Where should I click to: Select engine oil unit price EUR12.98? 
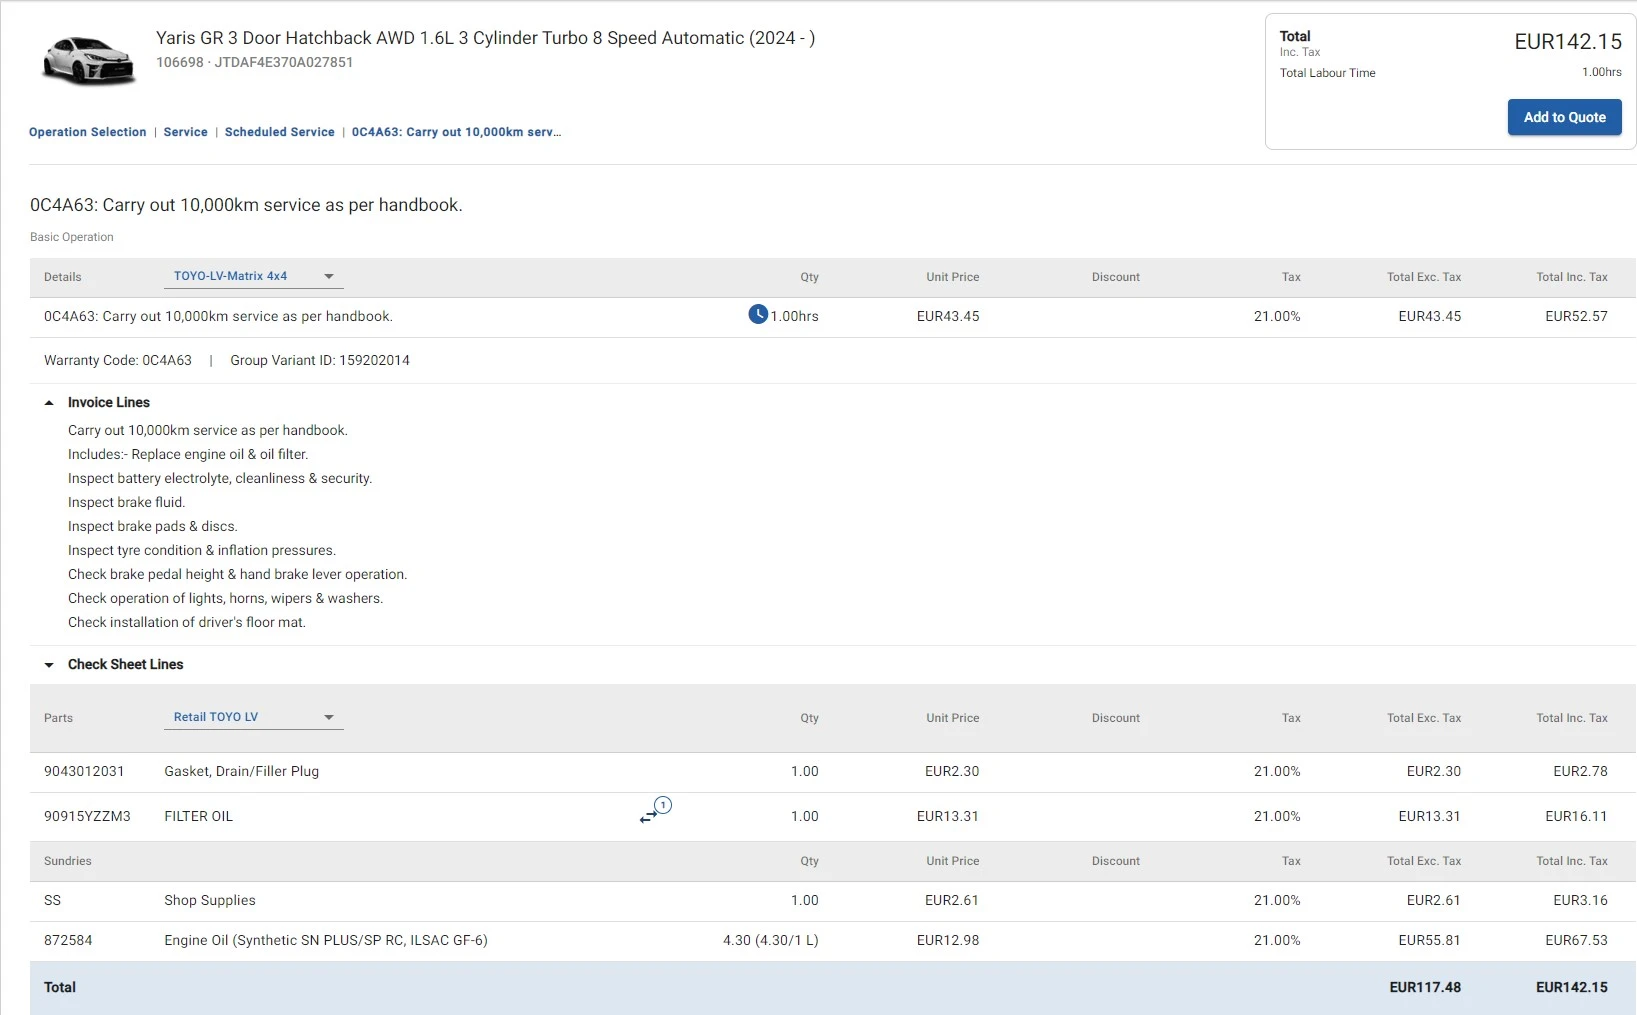coord(948,940)
